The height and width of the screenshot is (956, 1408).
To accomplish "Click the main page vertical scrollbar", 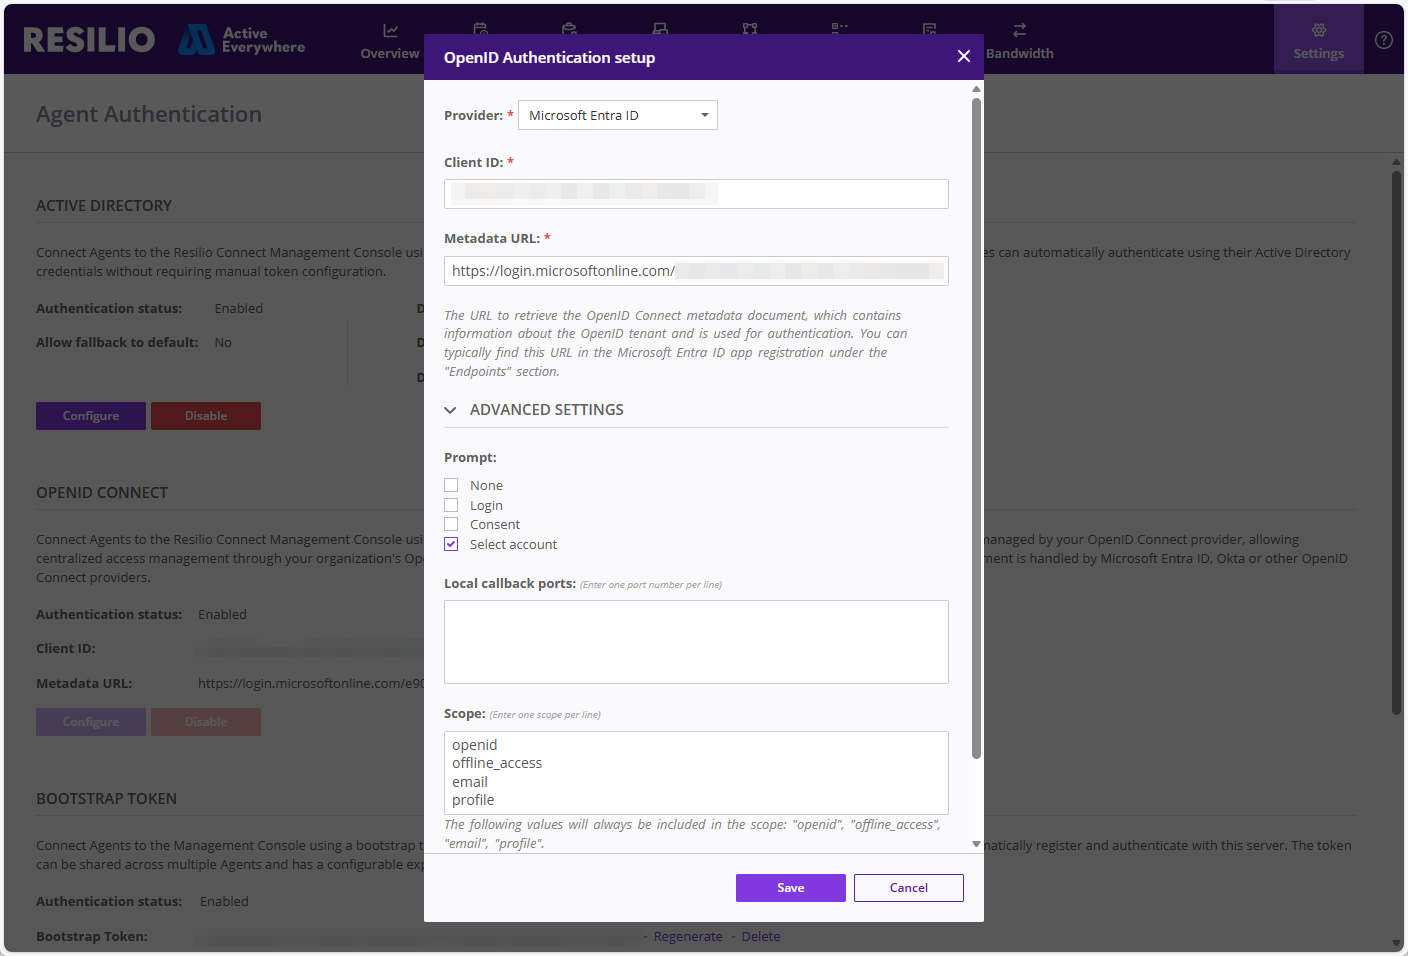I will click(1397, 442).
